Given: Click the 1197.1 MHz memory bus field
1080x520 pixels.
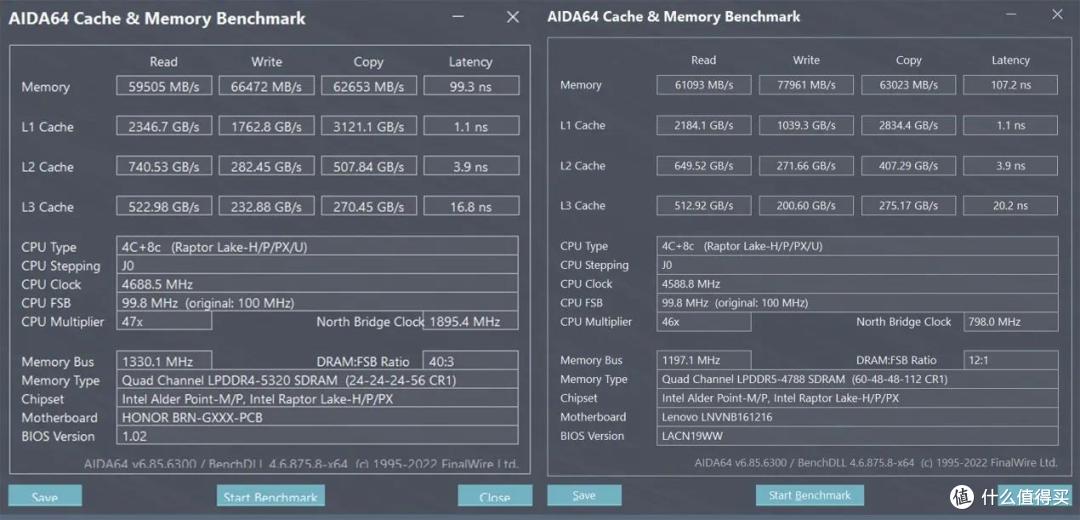Looking at the screenshot, I should tap(703, 360).
